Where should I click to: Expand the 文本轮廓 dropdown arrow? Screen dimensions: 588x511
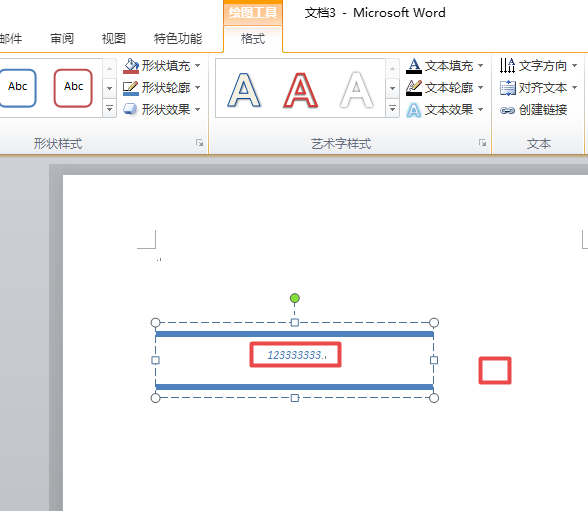coord(480,88)
